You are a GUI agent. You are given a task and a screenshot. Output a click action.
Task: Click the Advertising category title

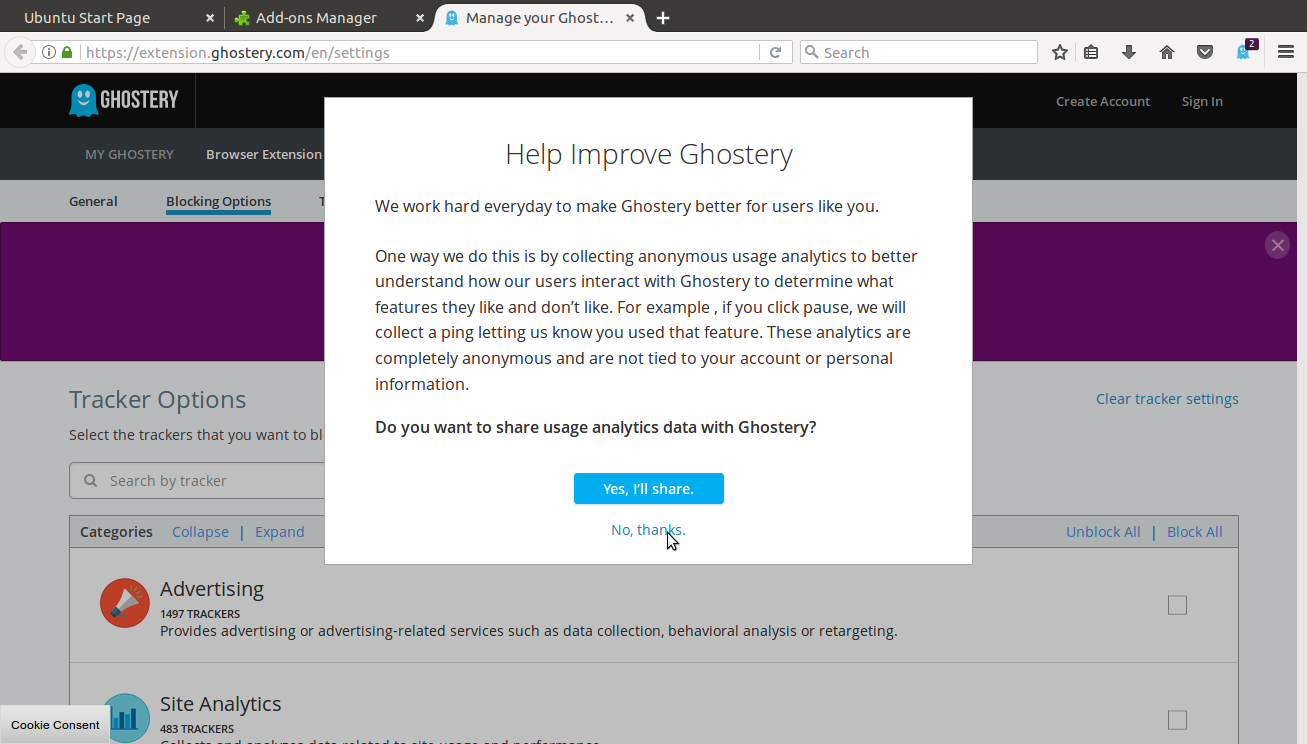pos(212,589)
